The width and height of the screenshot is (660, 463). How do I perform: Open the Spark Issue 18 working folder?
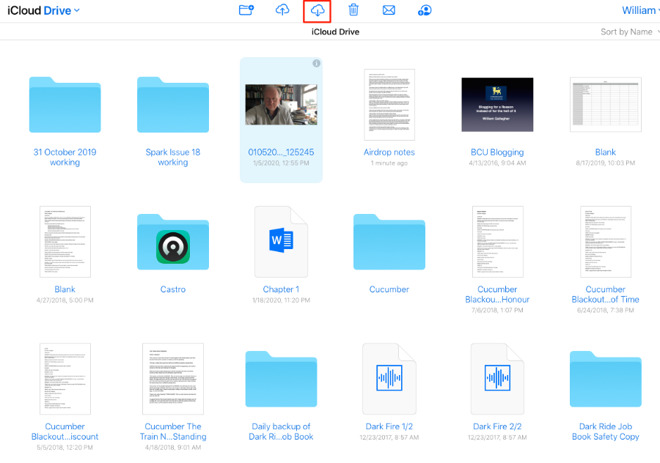point(172,105)
